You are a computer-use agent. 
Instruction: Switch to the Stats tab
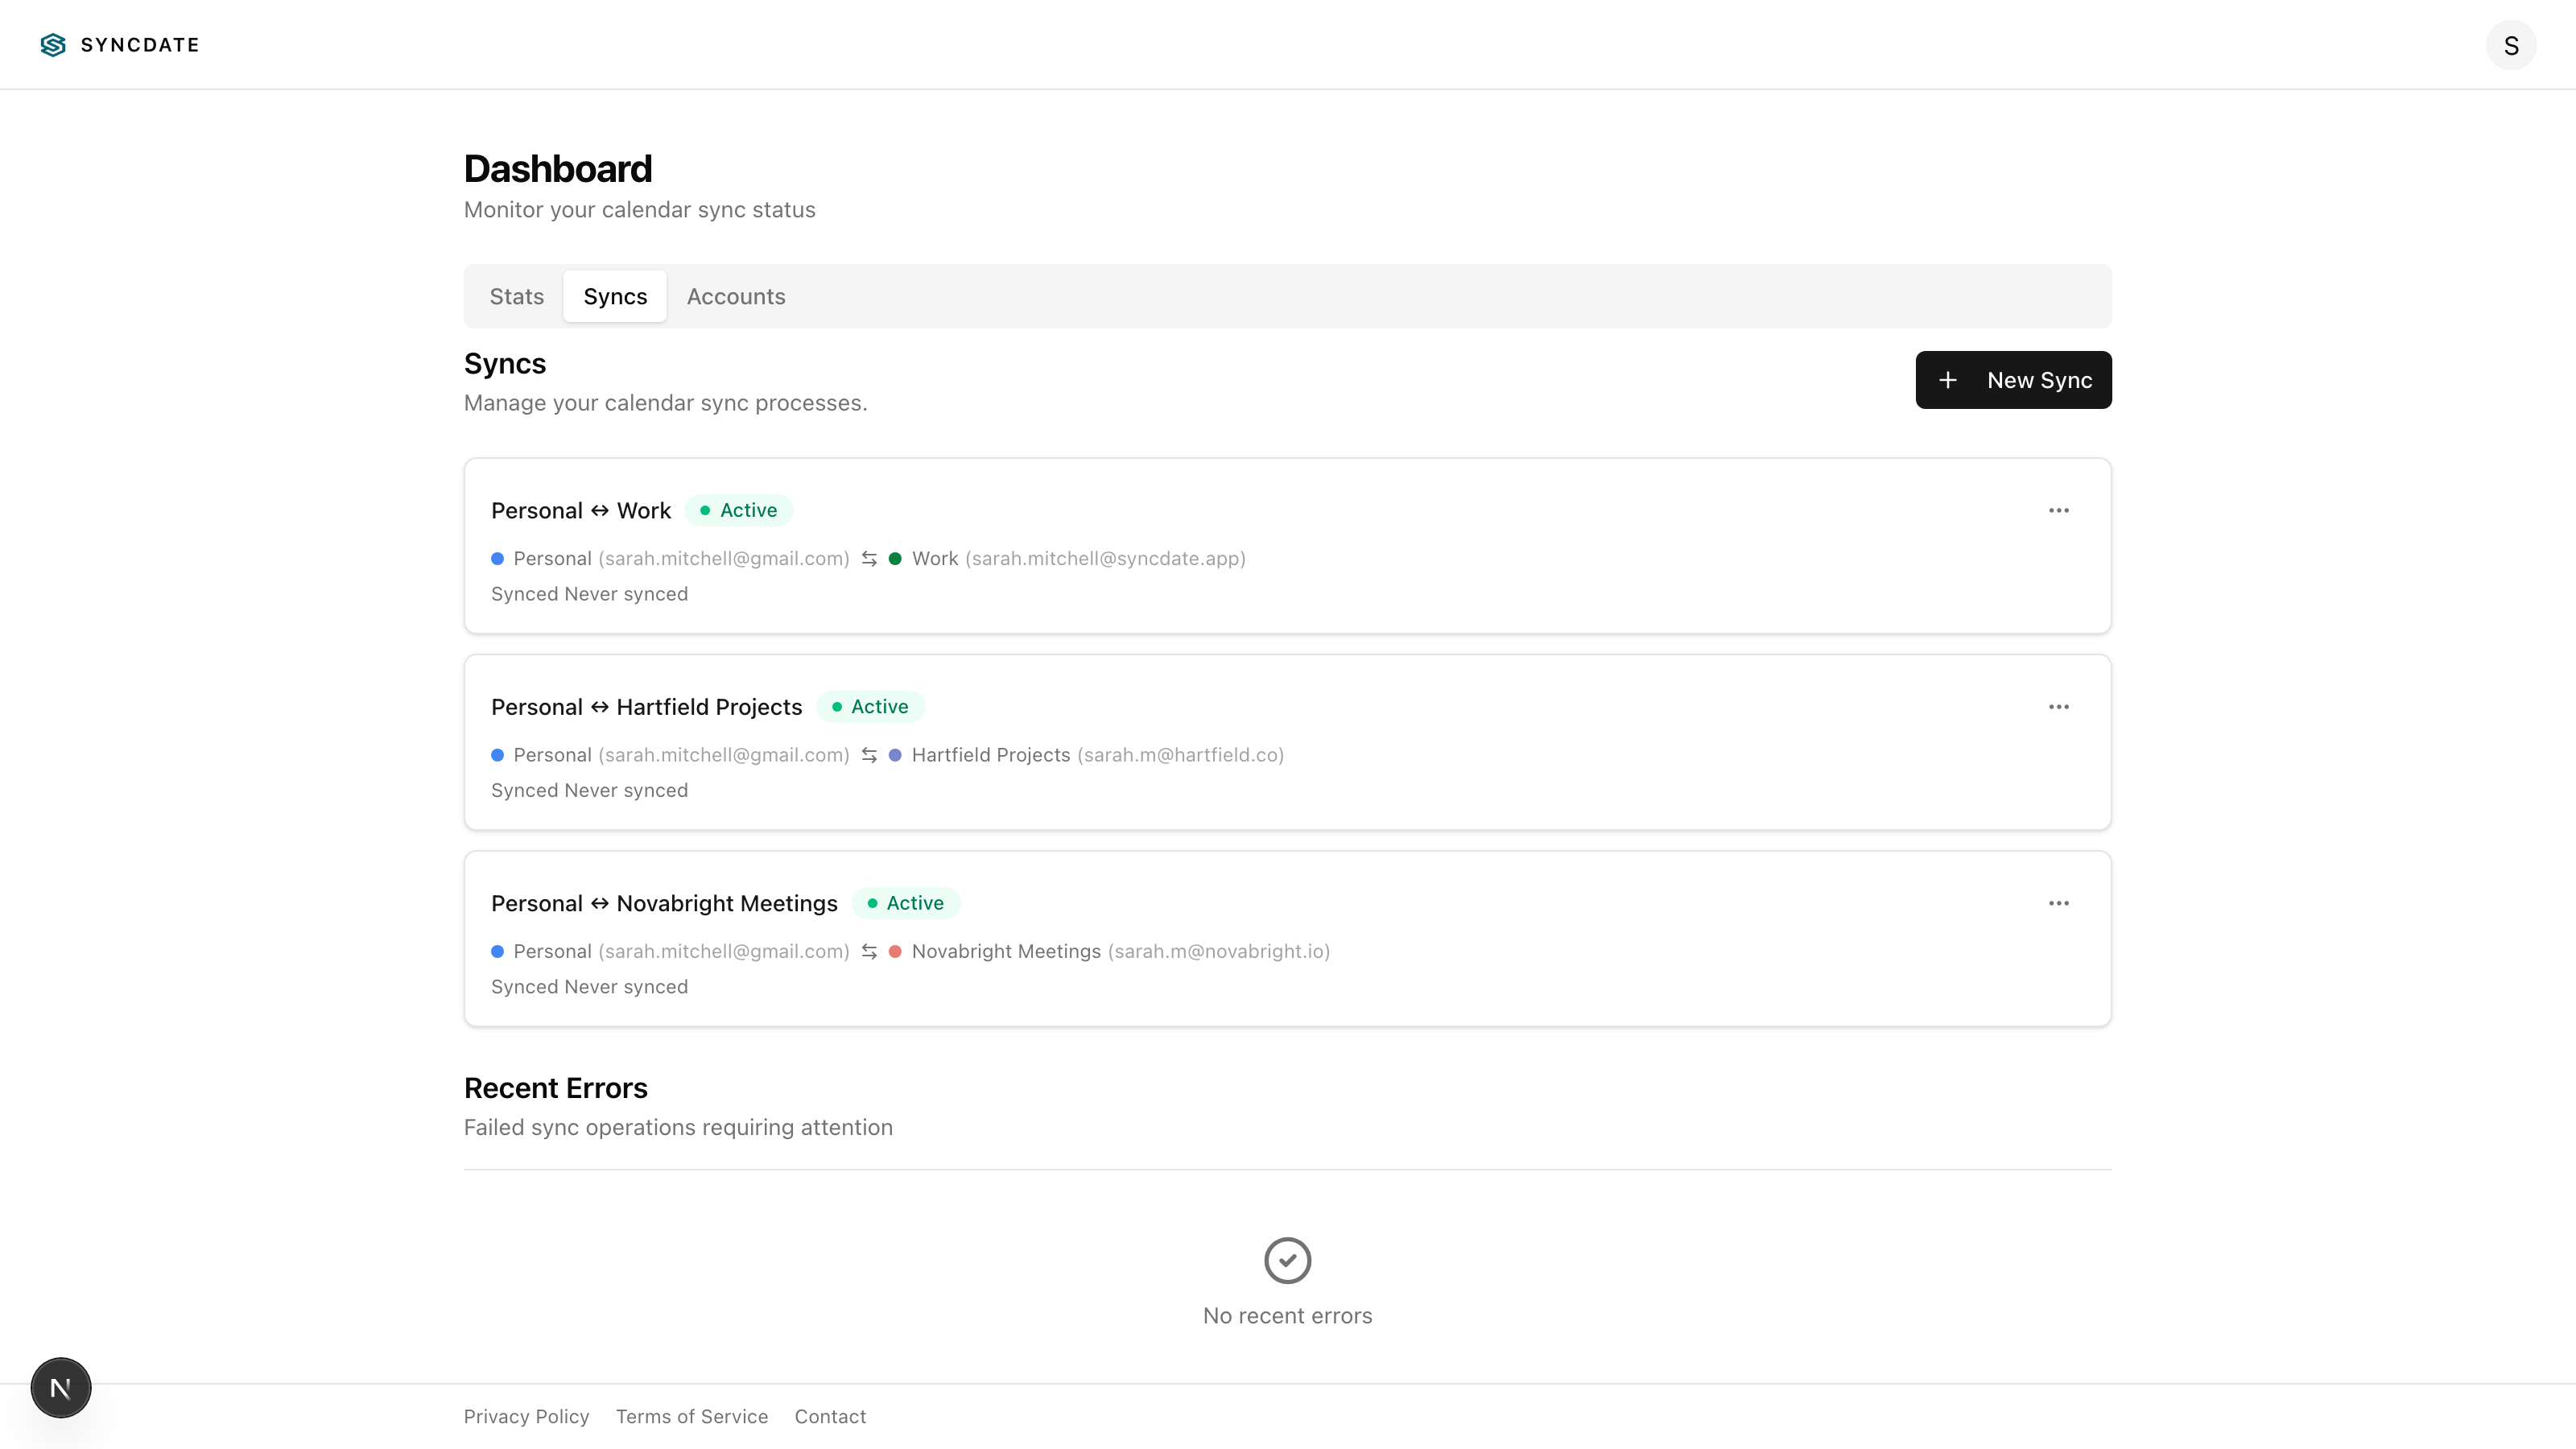[516, 296]
